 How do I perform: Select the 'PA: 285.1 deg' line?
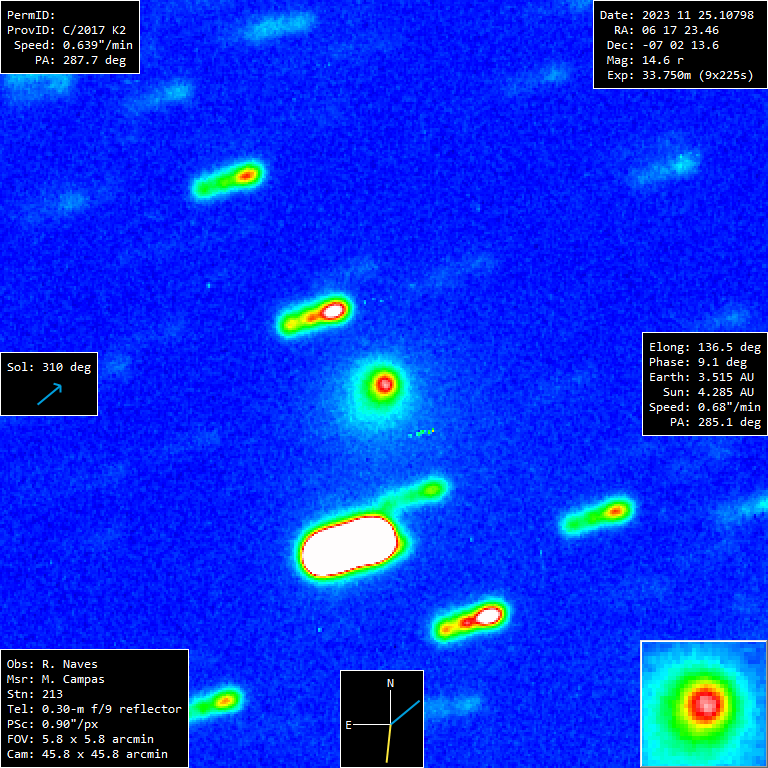715,422
